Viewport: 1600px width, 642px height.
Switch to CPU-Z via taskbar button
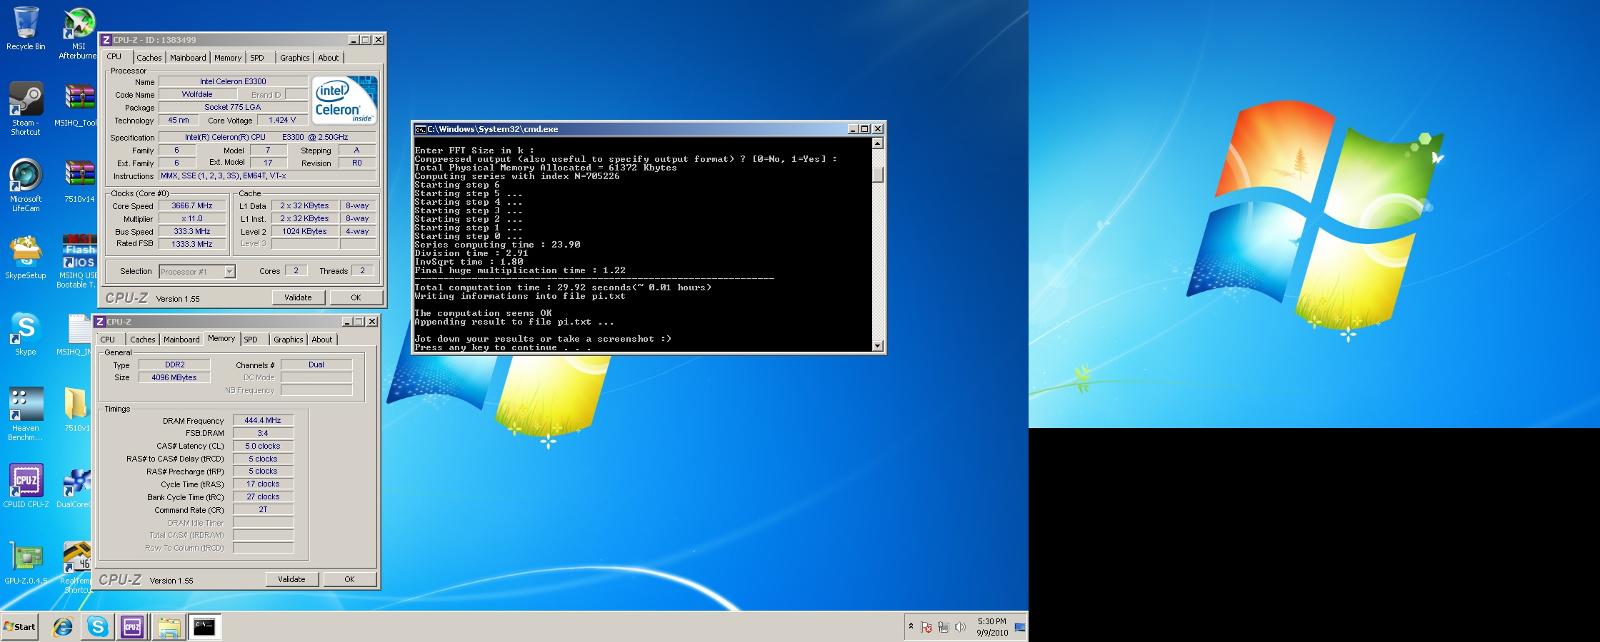click(132, 627)
